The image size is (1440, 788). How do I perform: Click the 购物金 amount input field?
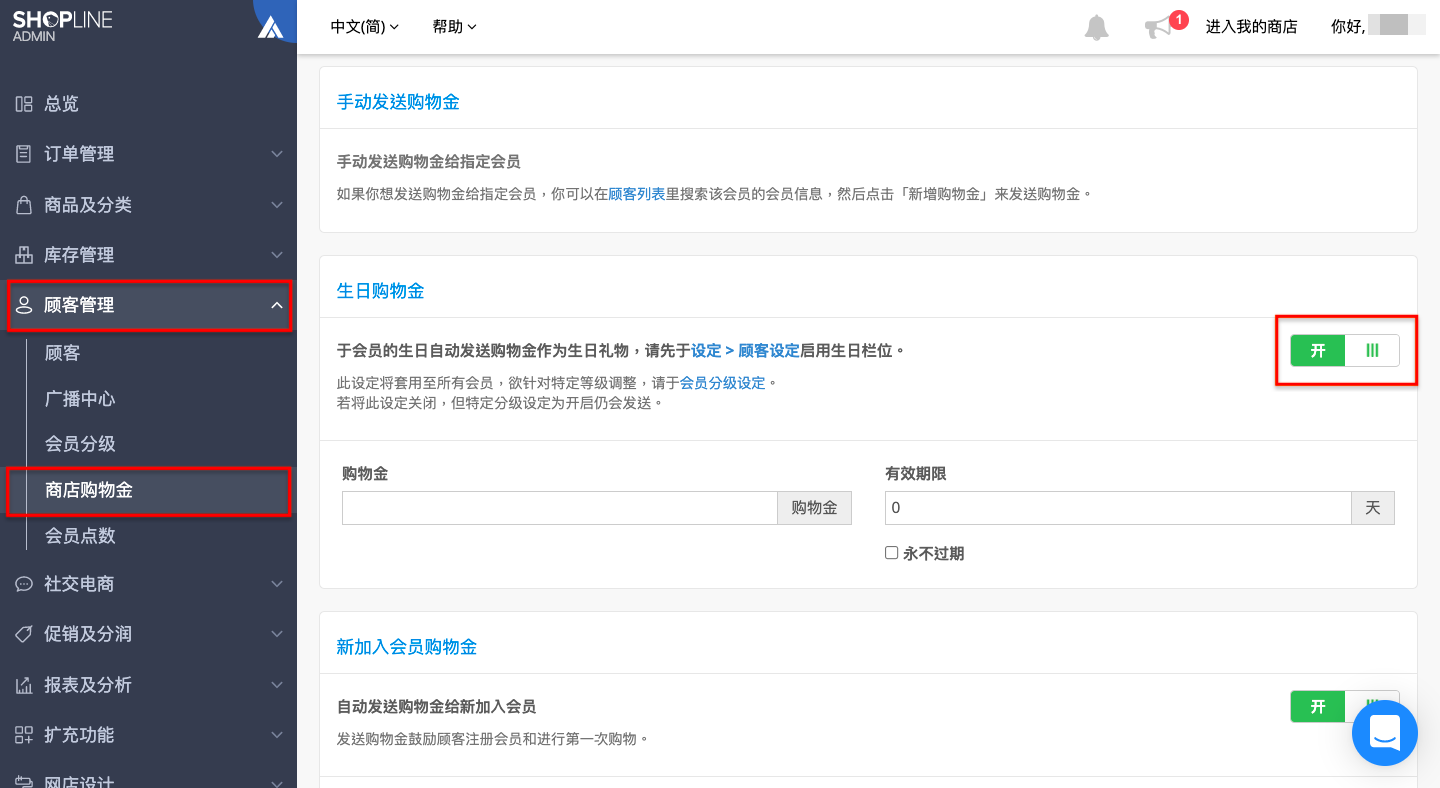coord(560,508)
